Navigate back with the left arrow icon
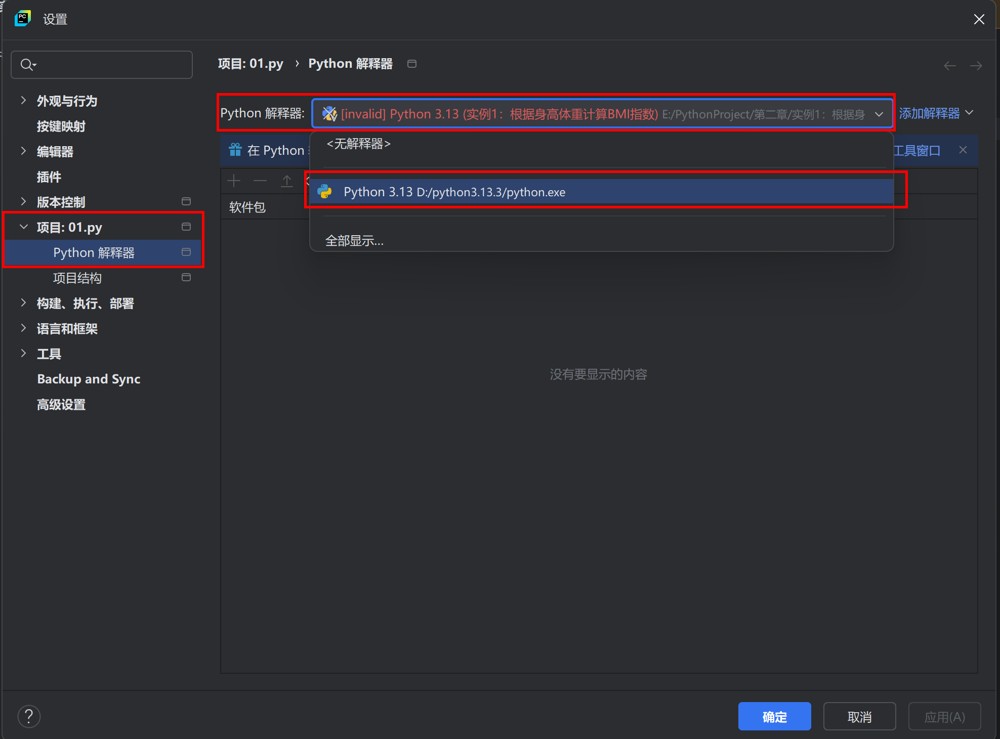1000x739 pixels. tap(950, 66)
